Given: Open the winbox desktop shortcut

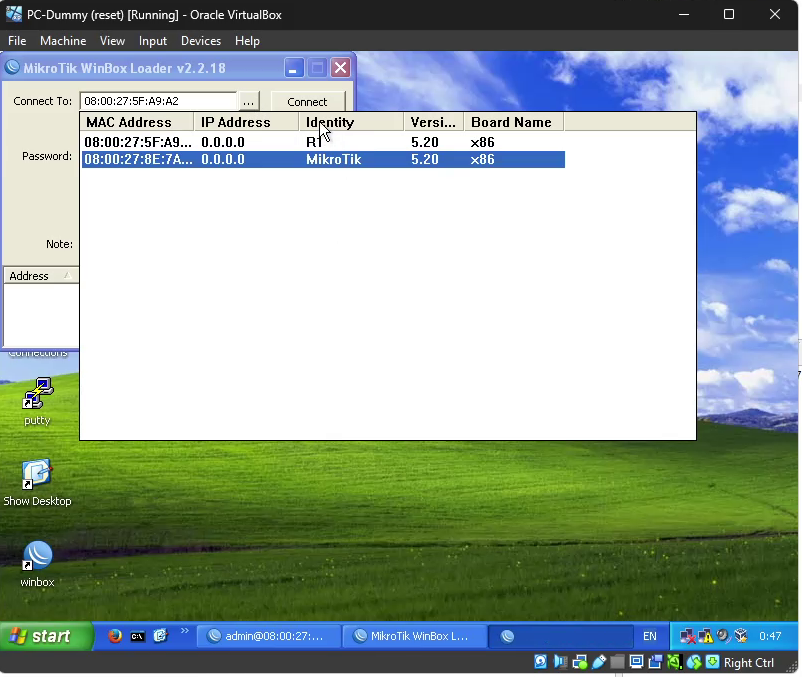Looking at the screenshot, I should click(37, 555).
